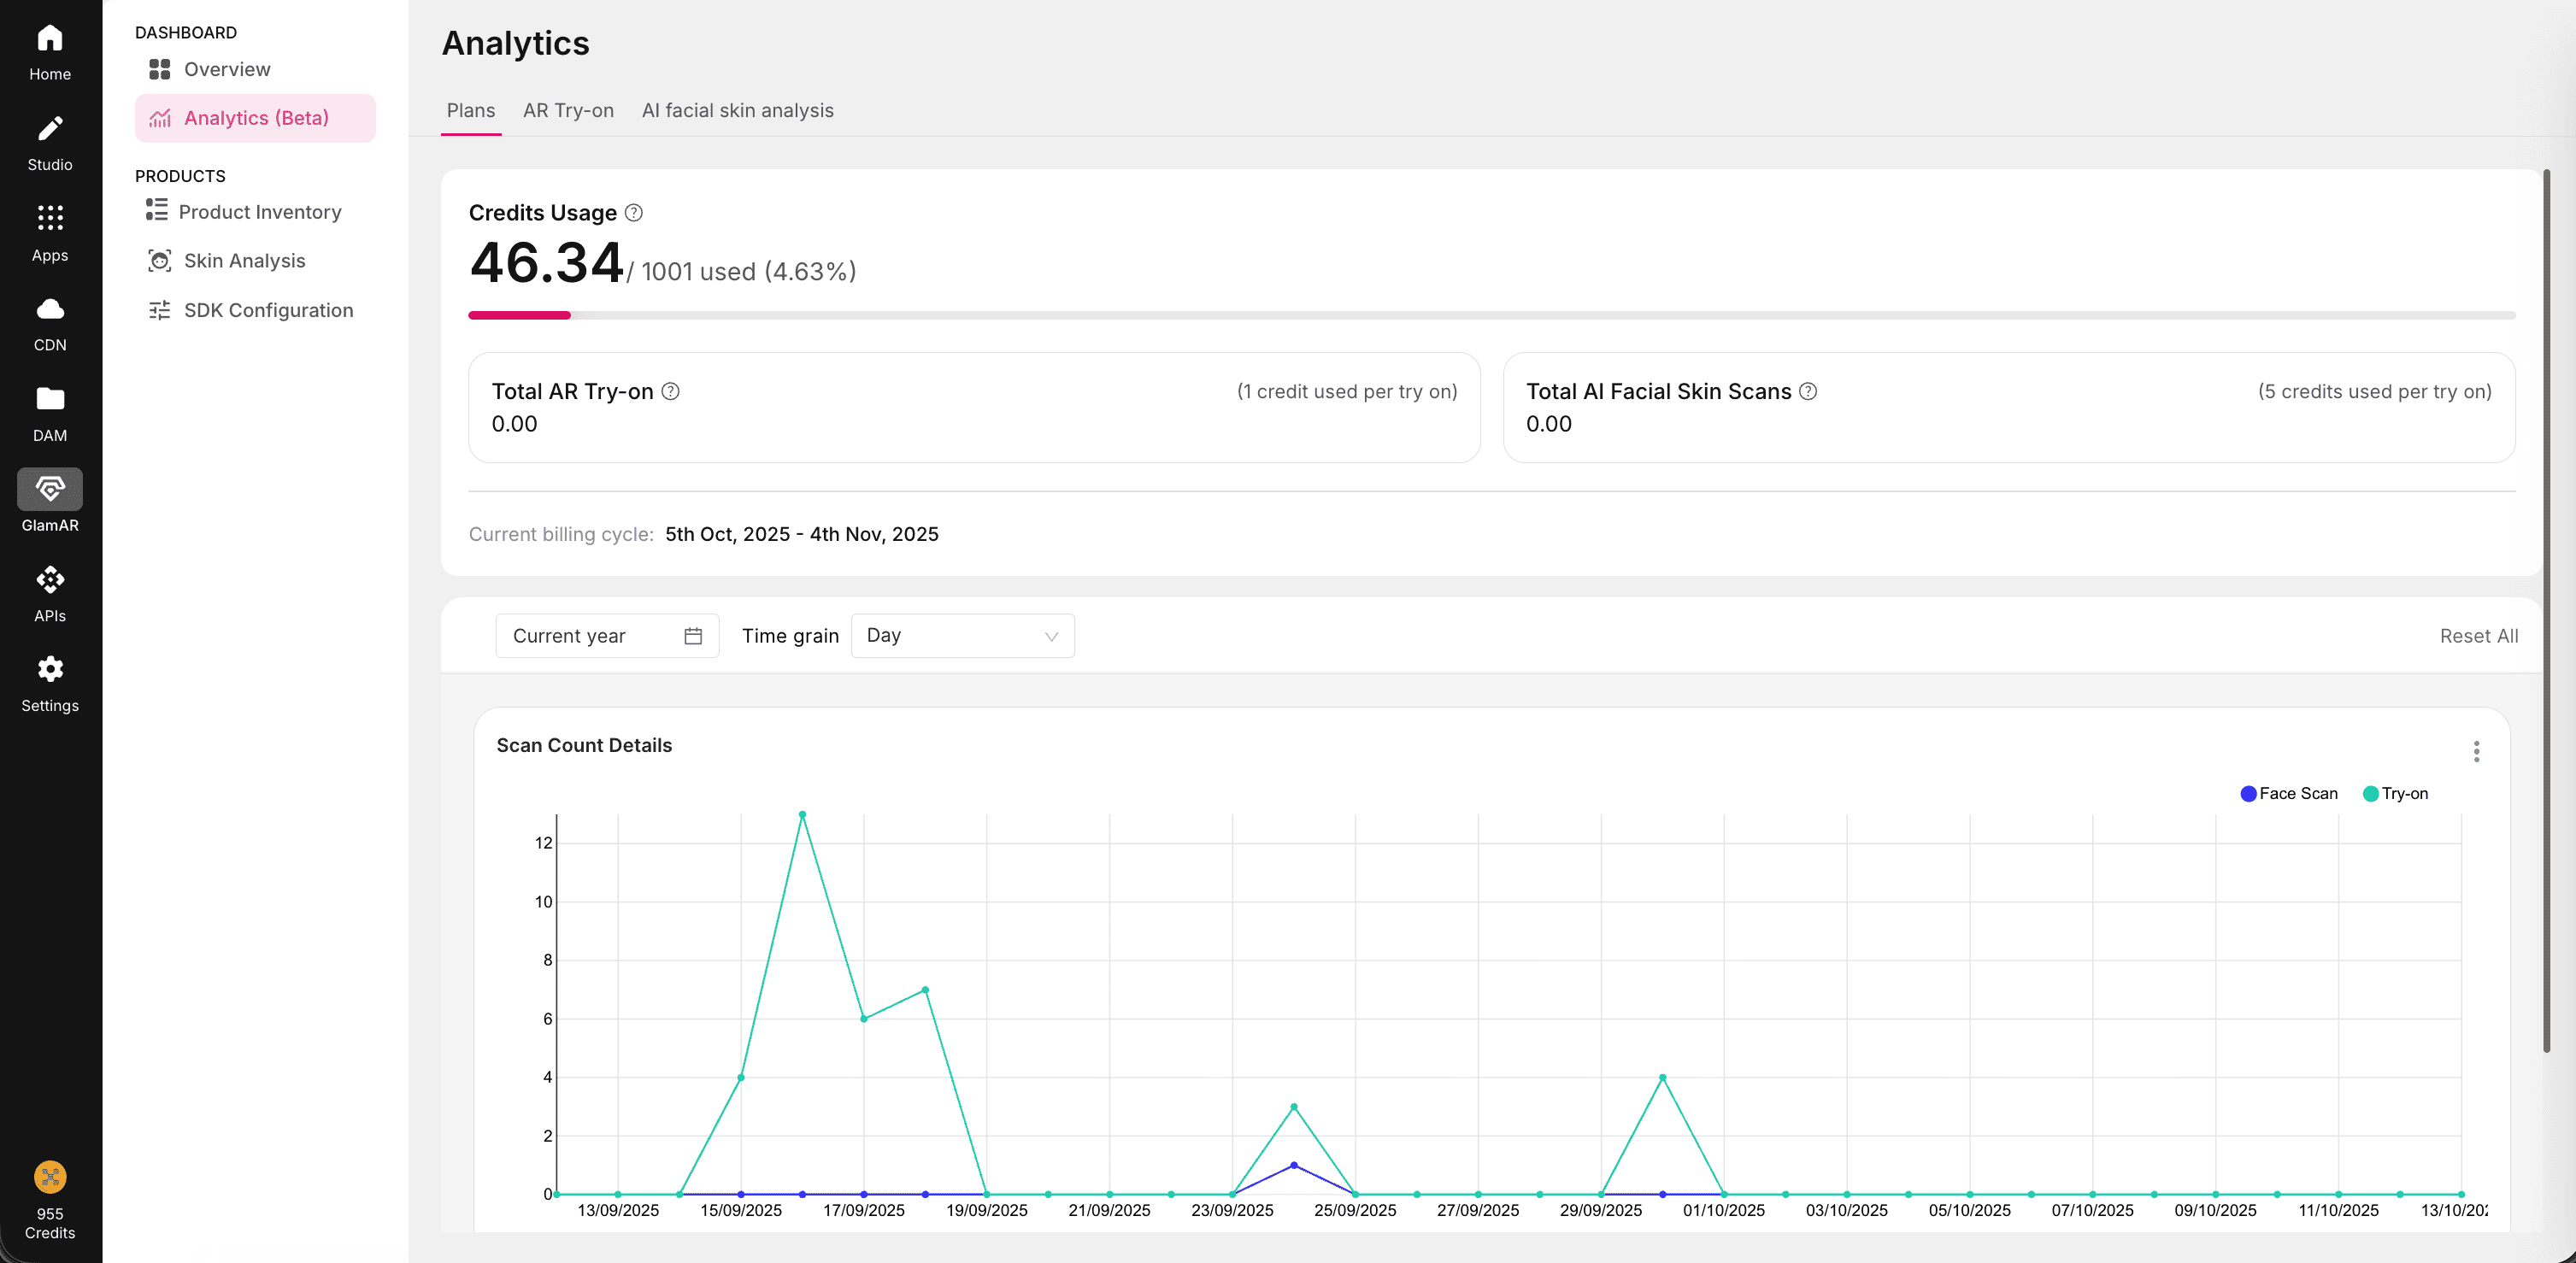This screenshot has height=1263, width=2576.
Task: Open the Studio pencil icon
Action: pyautogui.click(x=50, y=130)
